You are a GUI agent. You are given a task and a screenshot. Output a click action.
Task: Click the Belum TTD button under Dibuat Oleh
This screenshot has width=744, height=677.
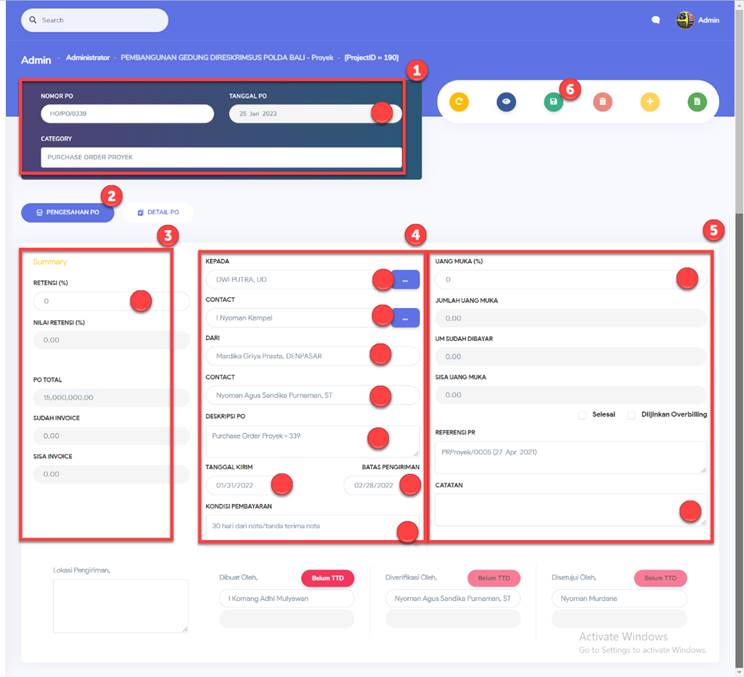click(327, 578)
